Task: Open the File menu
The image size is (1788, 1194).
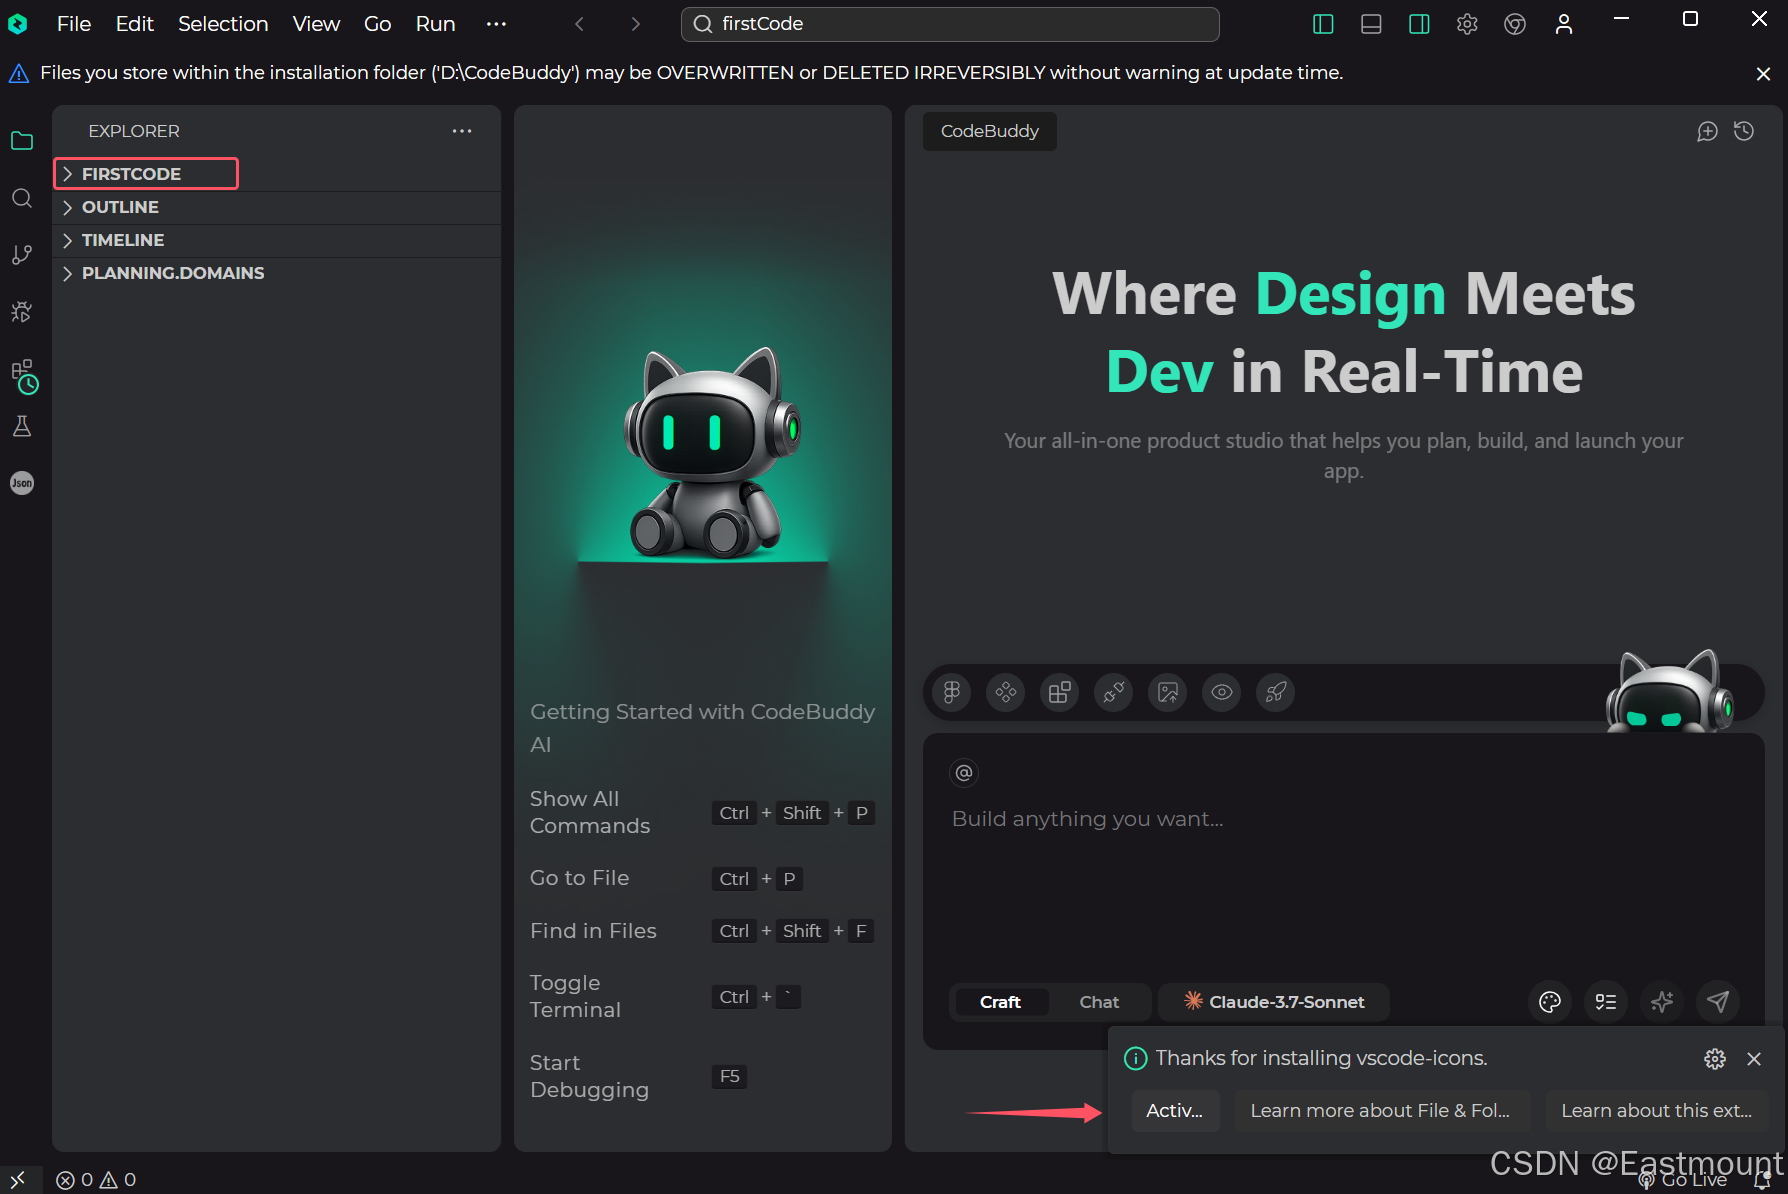Action: [74, 24]
